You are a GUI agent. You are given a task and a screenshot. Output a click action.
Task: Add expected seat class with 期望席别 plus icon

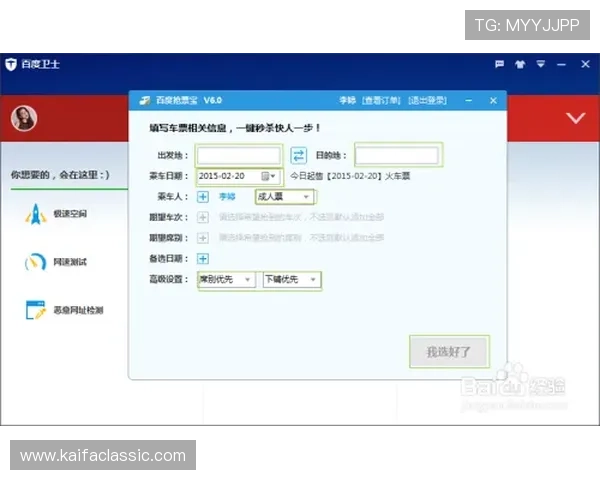click(x=203, y=238)
